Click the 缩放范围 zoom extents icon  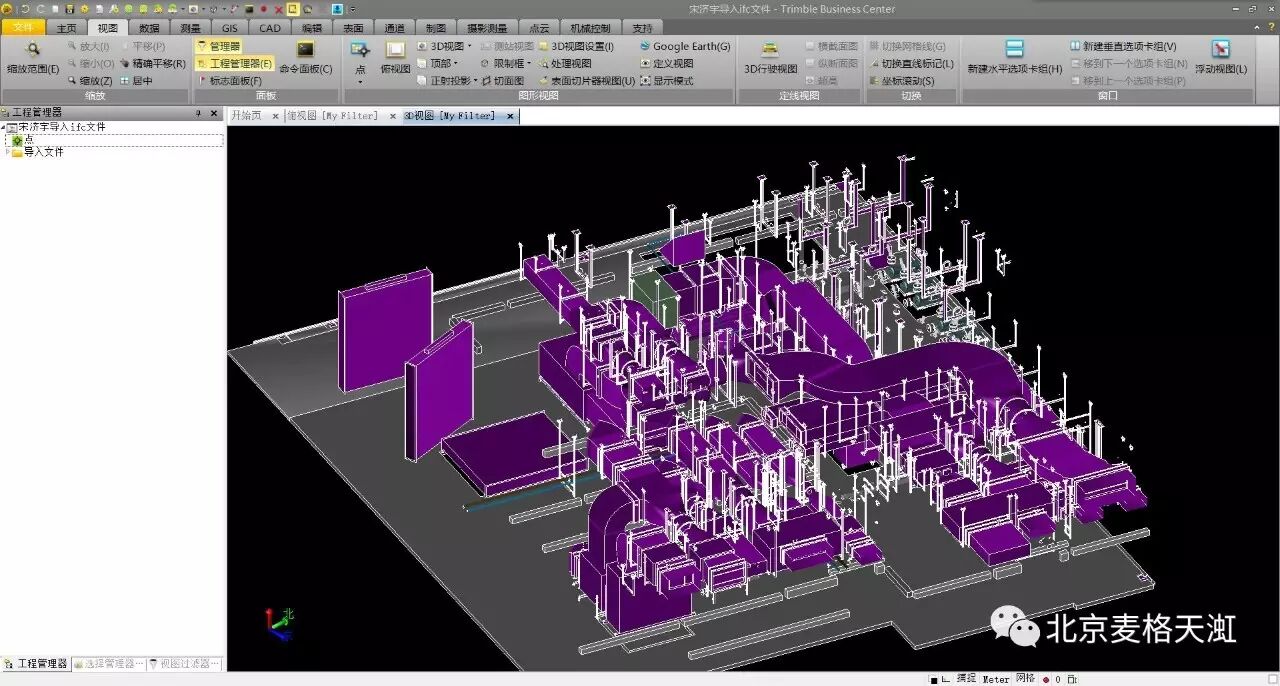(32, 49)
